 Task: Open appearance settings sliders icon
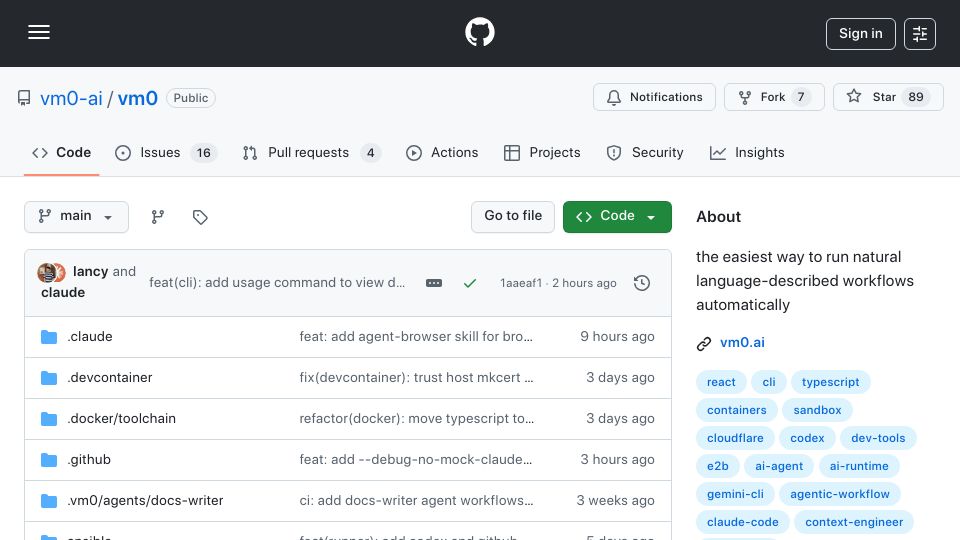click(920, 34)
